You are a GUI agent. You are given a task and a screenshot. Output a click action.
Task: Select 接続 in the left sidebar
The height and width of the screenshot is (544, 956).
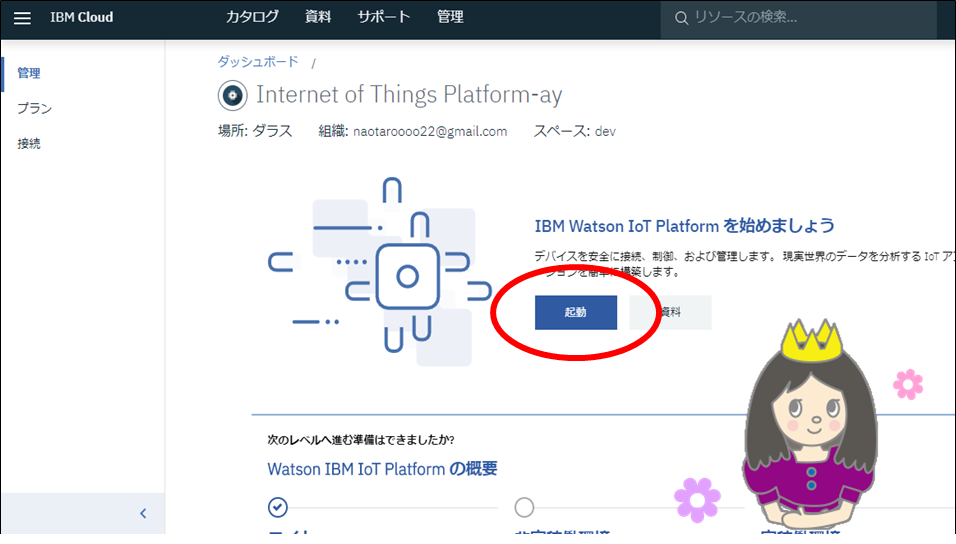coord(29,144)
